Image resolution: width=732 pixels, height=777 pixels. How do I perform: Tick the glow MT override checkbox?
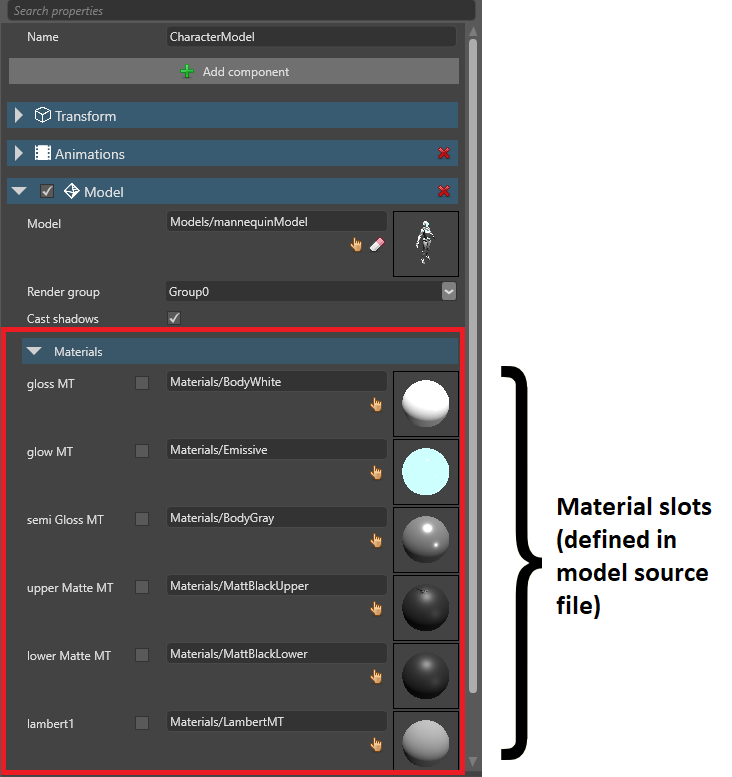click(142, 451)
